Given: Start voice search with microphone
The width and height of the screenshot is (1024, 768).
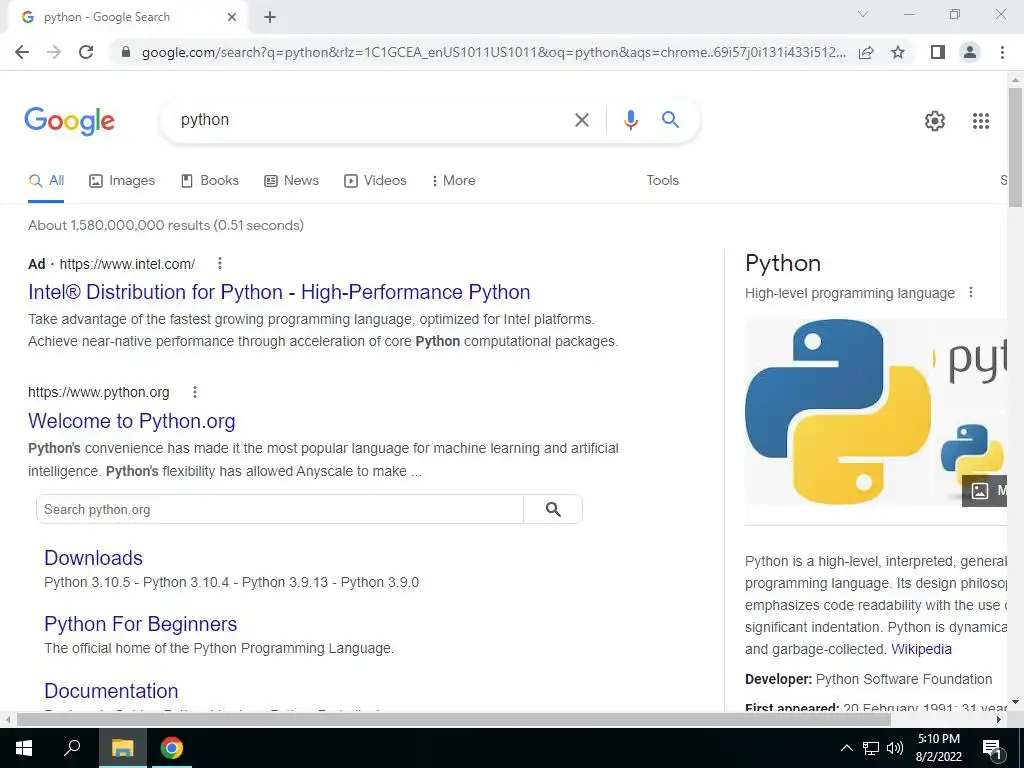Looking at the screenshot, I should (630, 120).
